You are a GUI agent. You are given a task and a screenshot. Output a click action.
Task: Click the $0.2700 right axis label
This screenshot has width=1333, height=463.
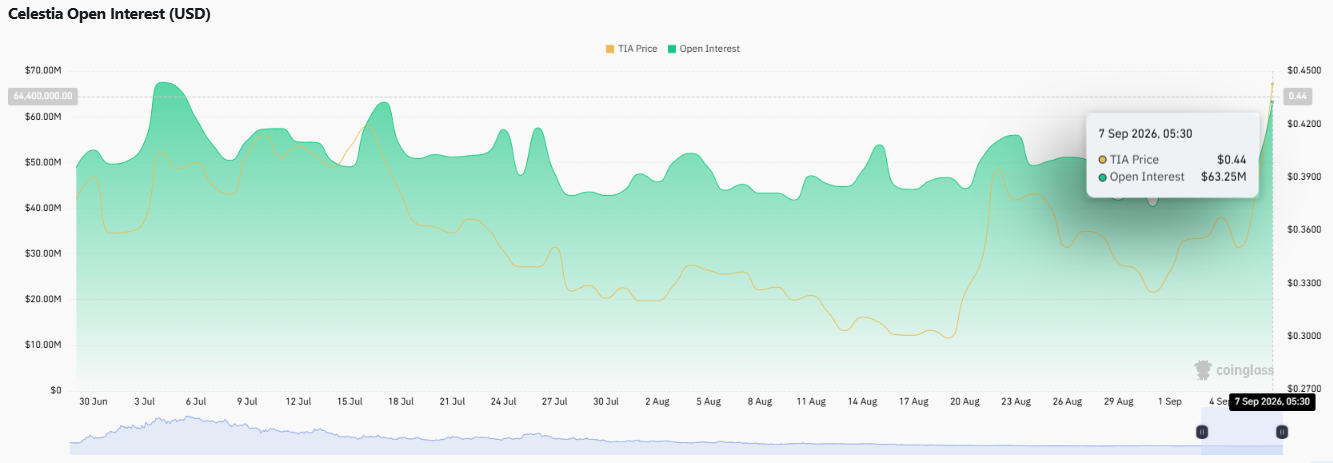coord(1303,389)
